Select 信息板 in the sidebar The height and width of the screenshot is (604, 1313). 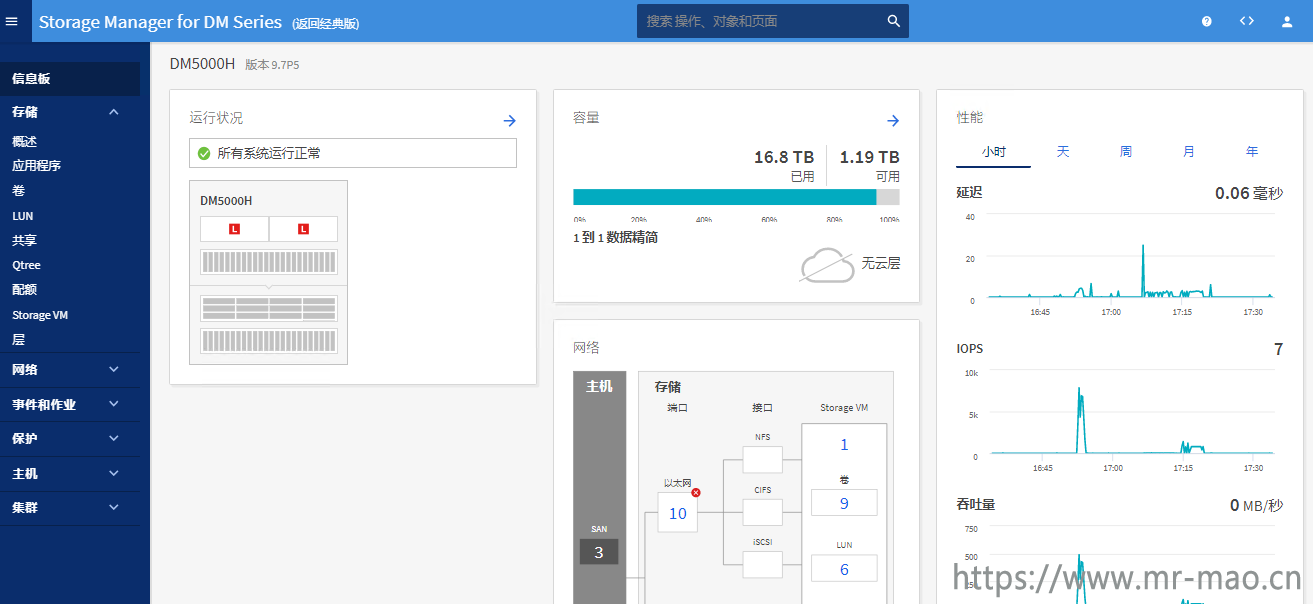tap(70, 78)
